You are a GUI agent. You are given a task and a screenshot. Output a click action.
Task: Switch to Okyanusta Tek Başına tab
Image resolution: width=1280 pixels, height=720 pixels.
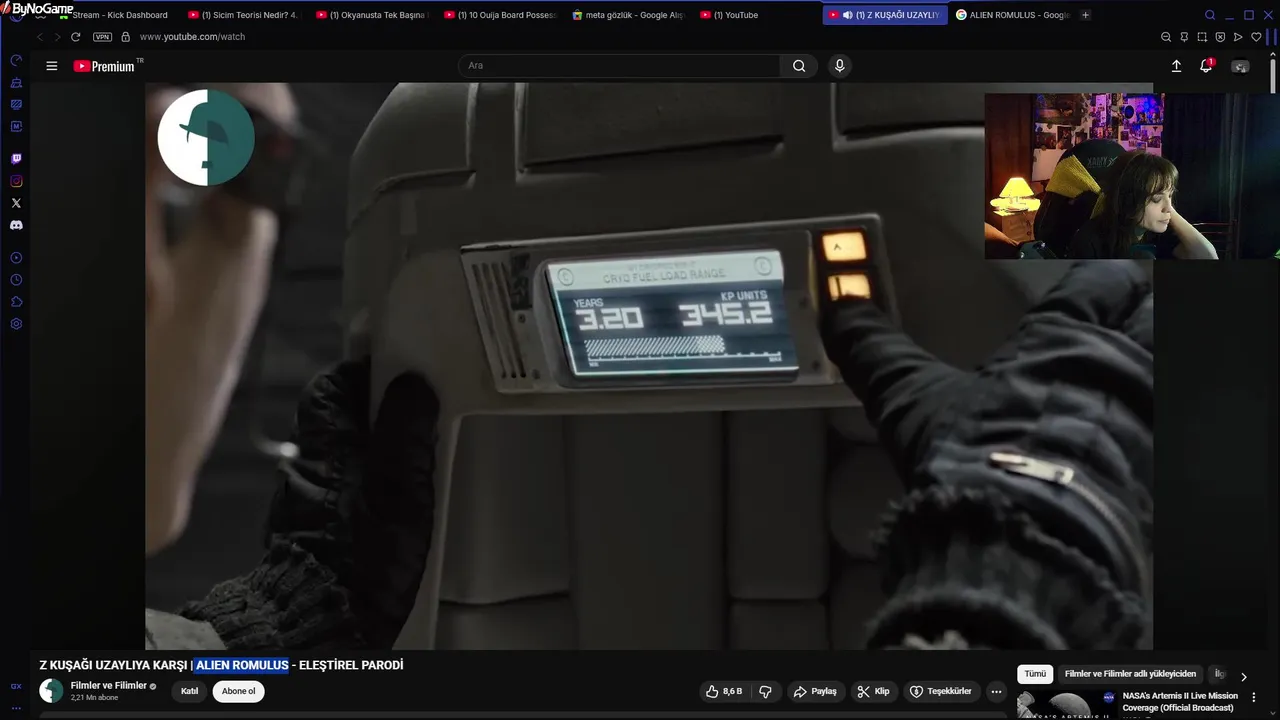pos(371,15)
